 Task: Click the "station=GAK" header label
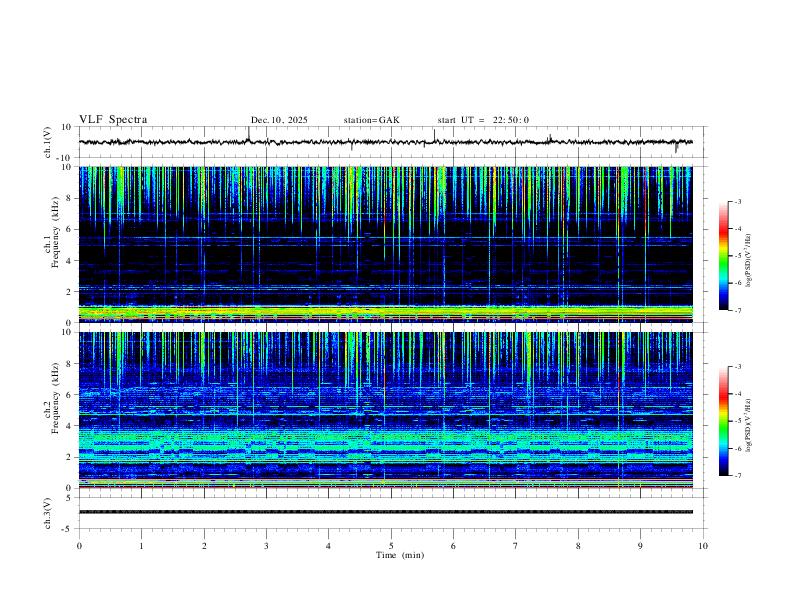pyautogui.click(x=371, y=120)
